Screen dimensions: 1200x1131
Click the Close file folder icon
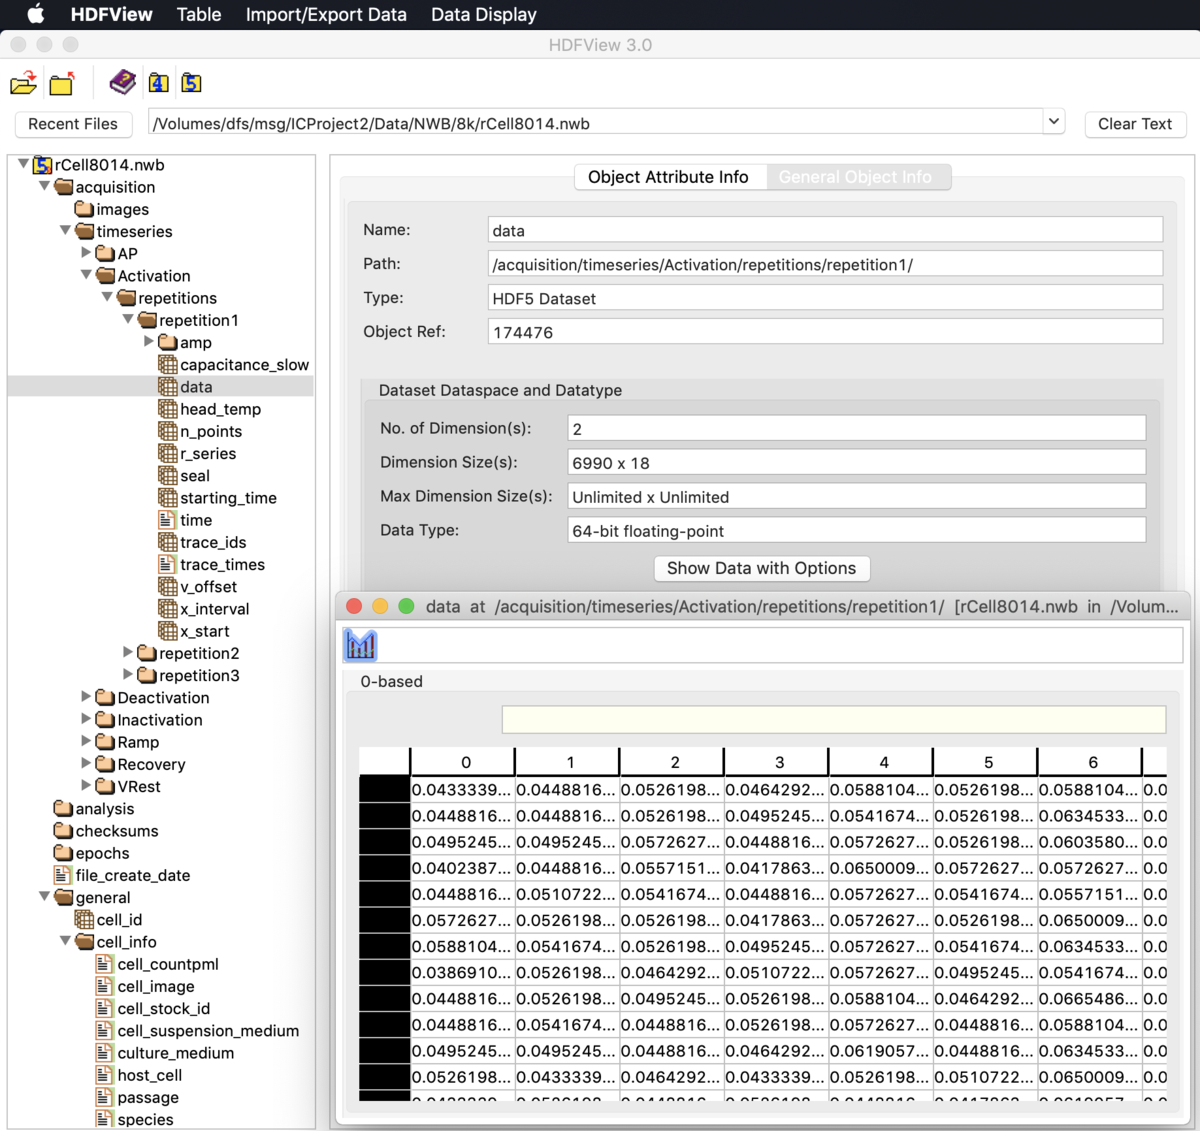(62, 84)
